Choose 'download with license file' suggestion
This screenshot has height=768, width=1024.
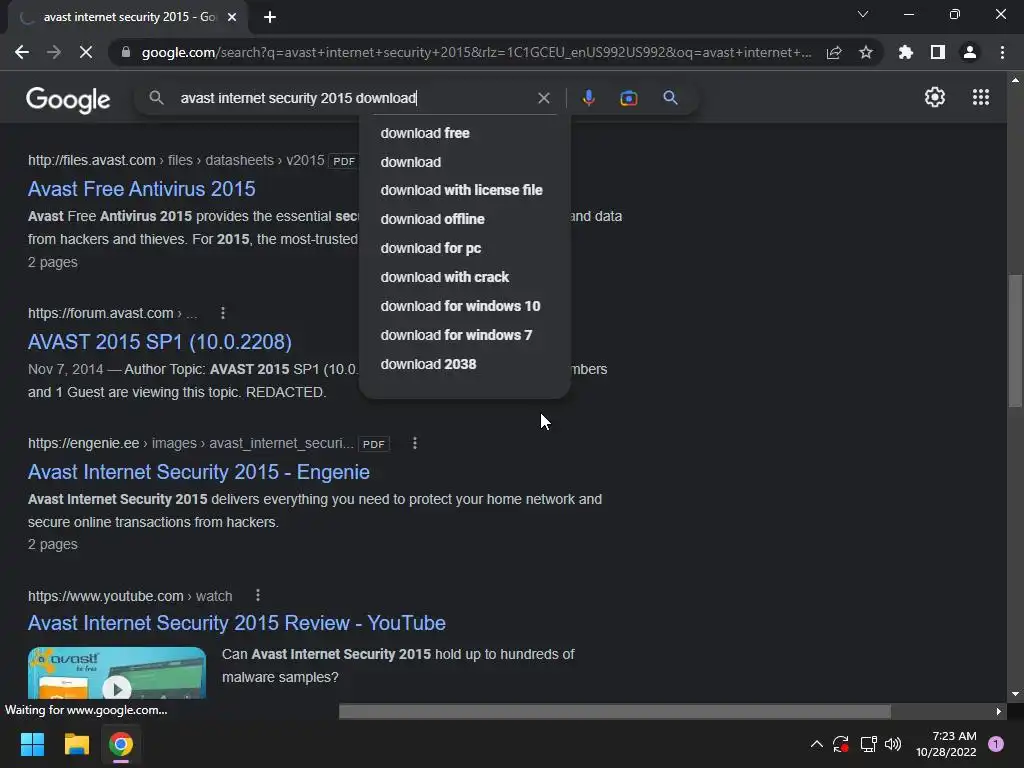click(464, 190)
